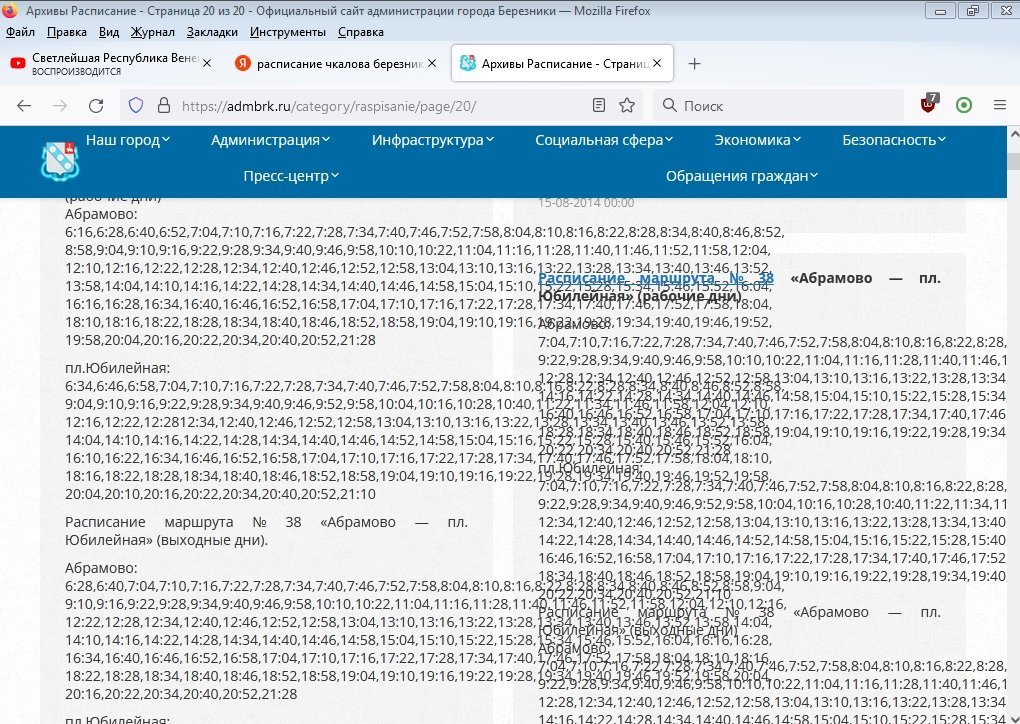Viewport: 1020px width, 724px height.
Task: Reload the current page
Action: point(96,105)
